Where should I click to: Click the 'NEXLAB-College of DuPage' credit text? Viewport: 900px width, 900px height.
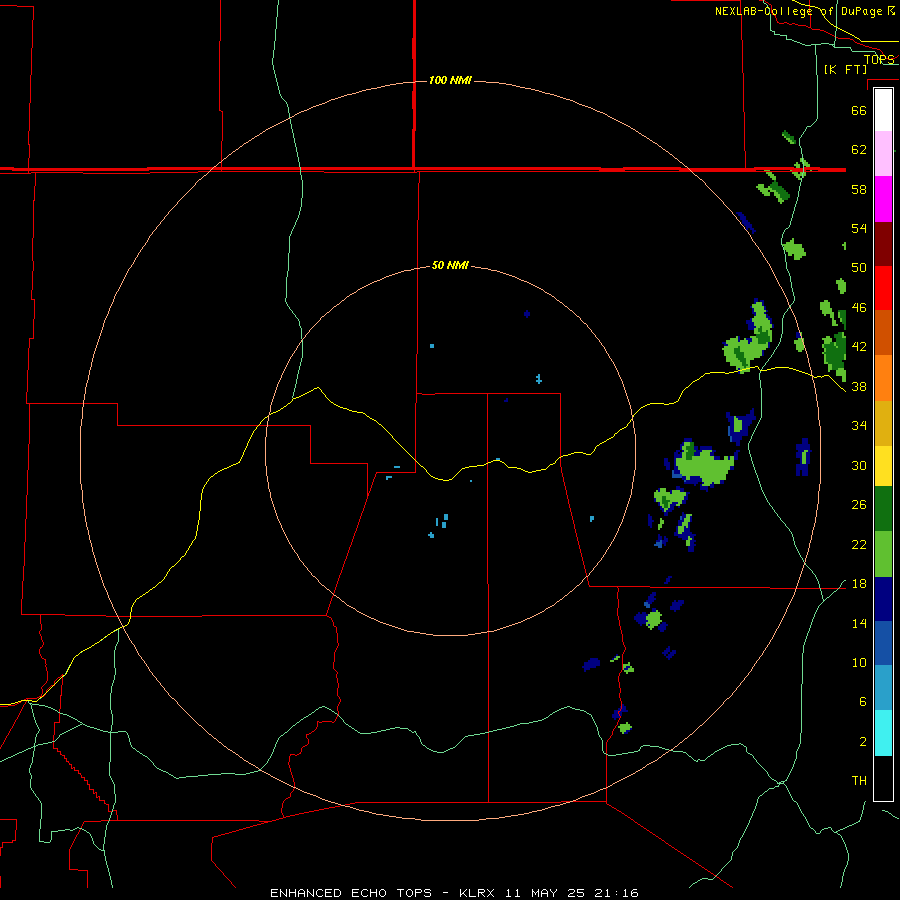(798, 11)
